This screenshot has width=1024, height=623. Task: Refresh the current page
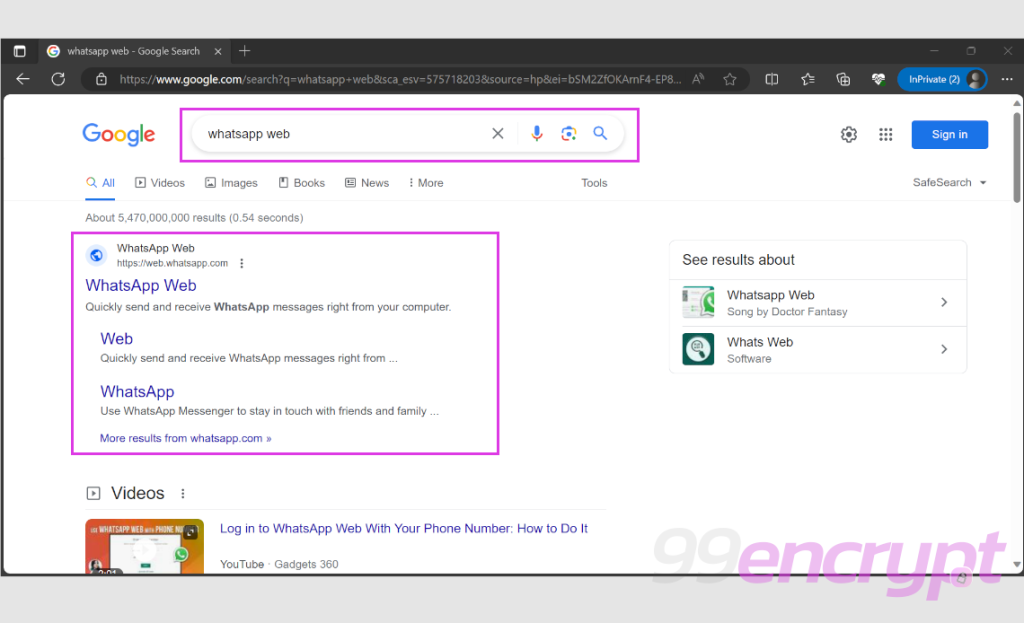click(x=58, y=78)
